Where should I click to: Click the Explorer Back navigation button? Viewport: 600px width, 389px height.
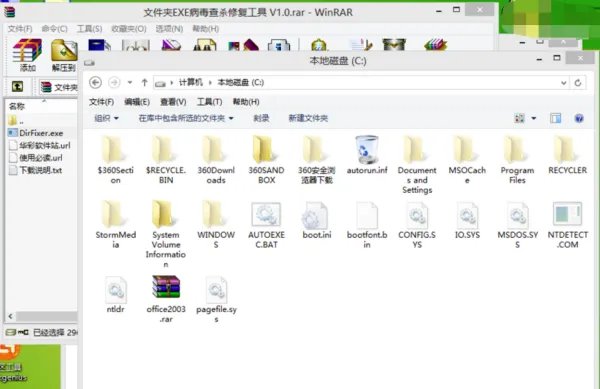95,83
